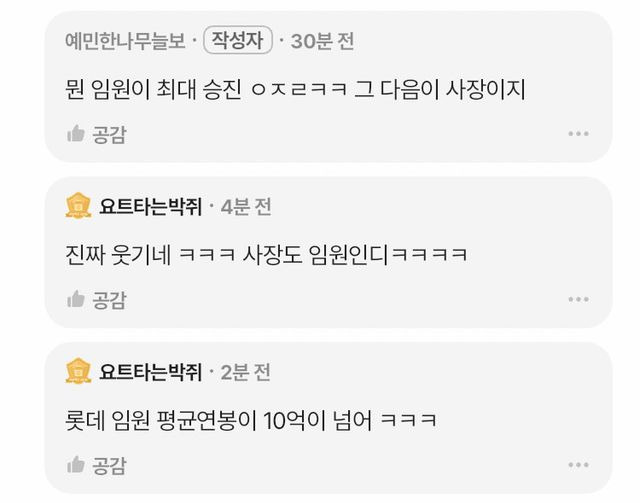Click 공감 label under 예민한나무늘보's comment
Image resolution: width=640 pixels, height=503 pixels.
pyautogui.click(x=109, y=134)
